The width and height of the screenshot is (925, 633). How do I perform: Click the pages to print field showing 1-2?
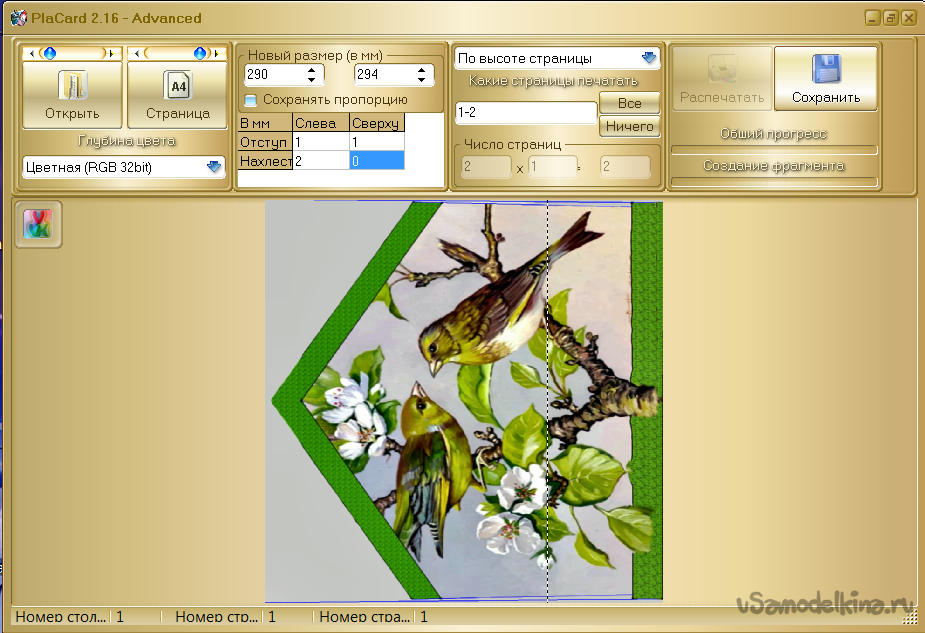tap(525, 113)
